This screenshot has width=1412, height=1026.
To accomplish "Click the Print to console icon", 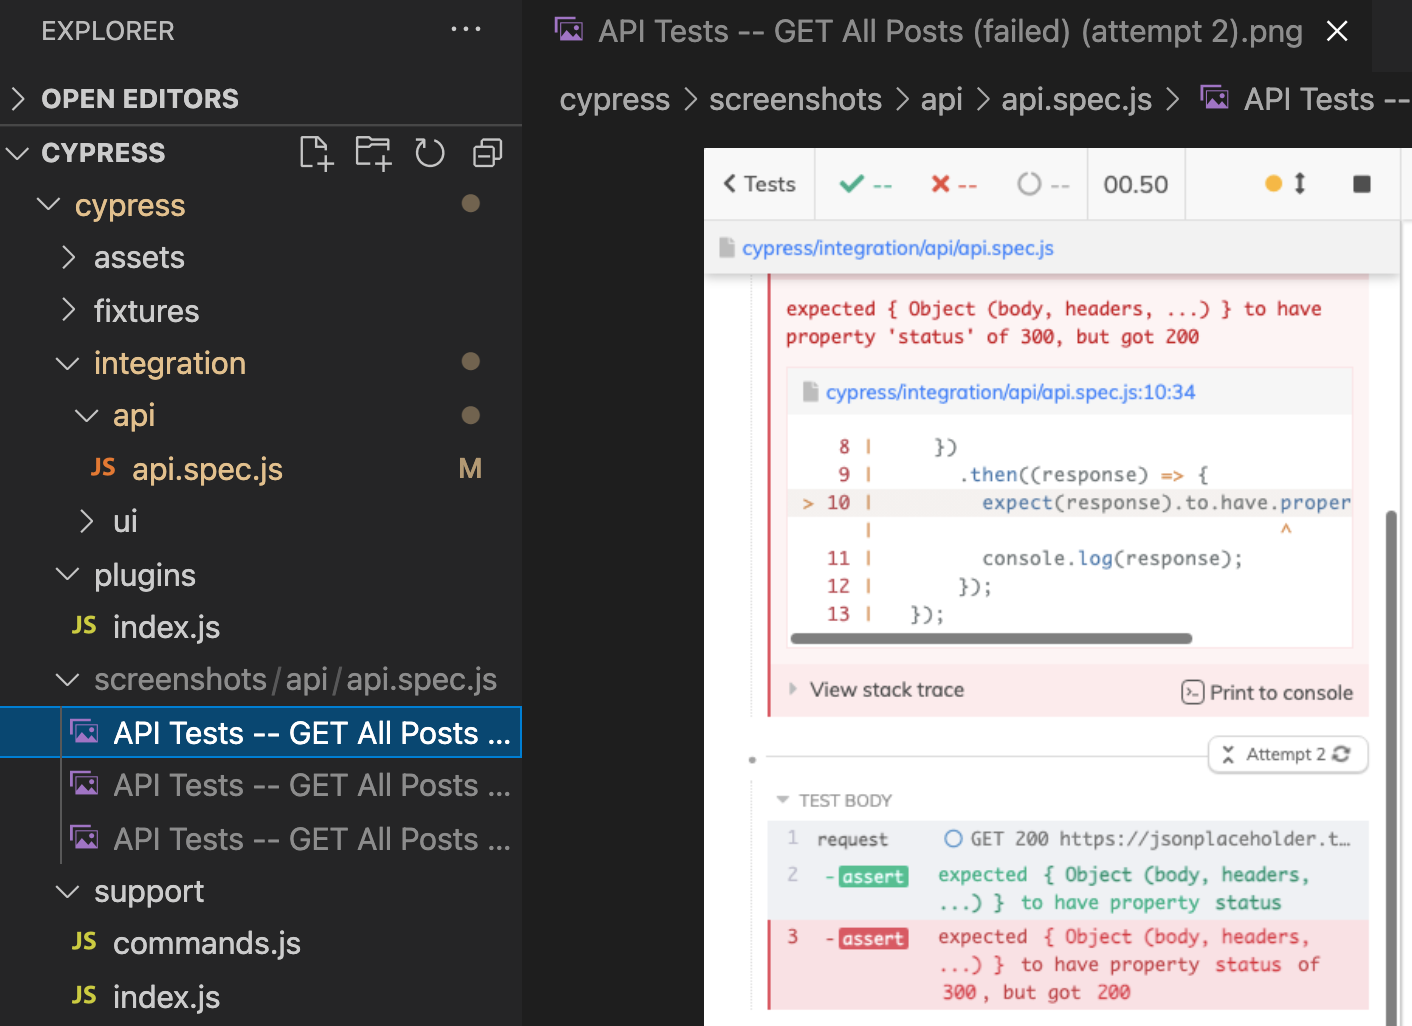I will [1192, 692].
